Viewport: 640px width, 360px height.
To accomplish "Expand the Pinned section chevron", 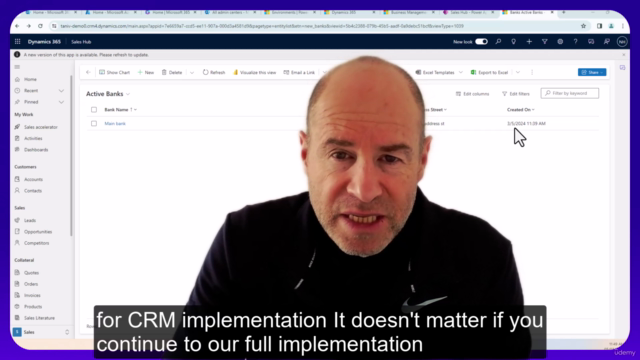I will [61, 102].
